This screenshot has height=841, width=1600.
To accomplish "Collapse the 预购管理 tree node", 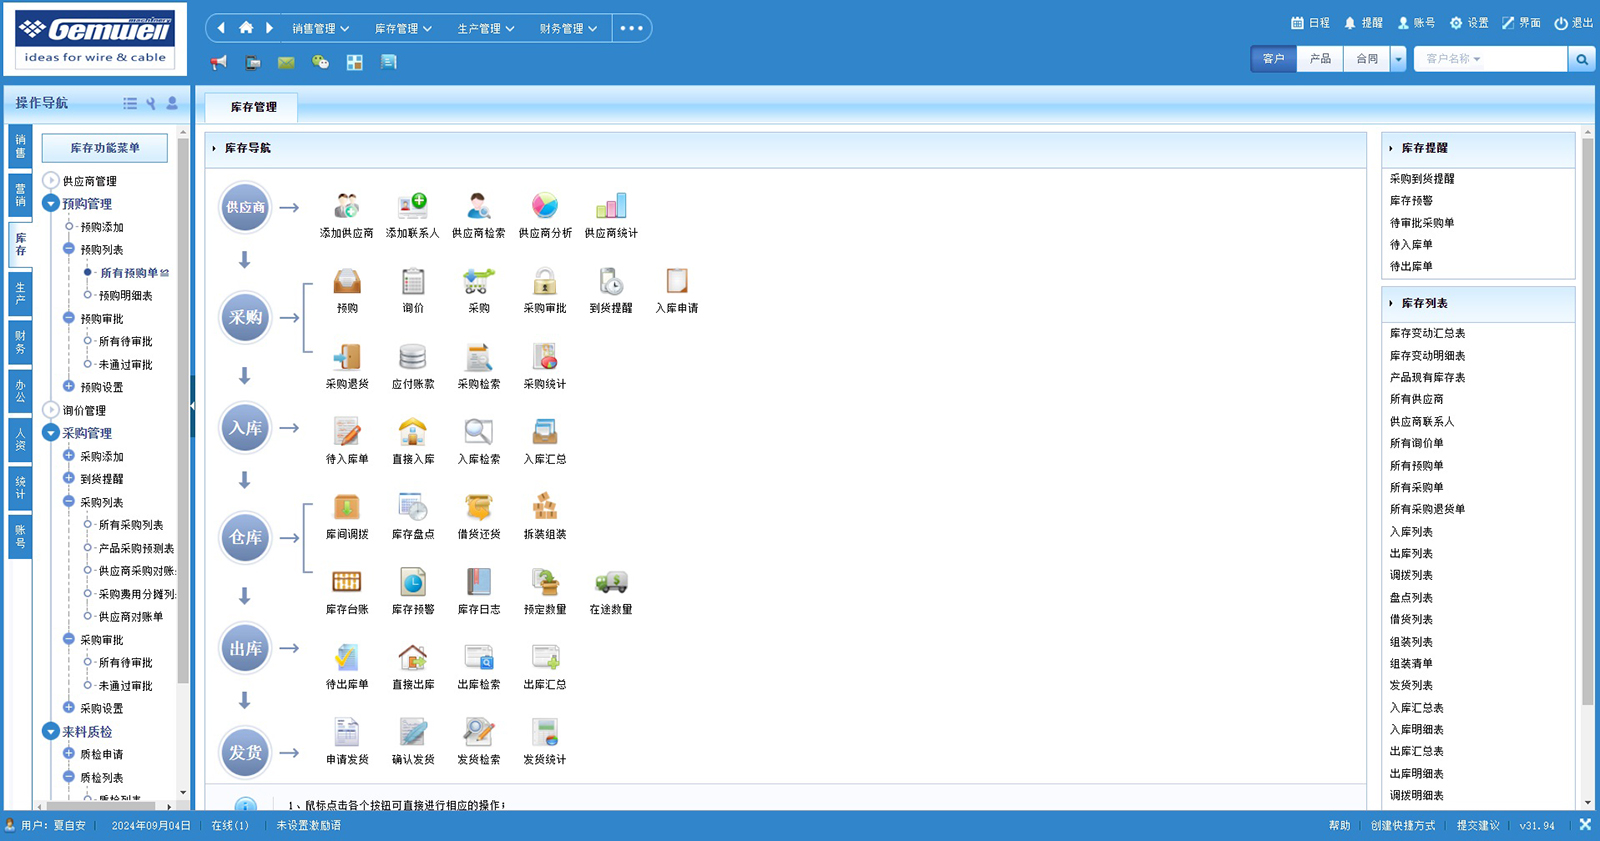I will tap(51, 204).
